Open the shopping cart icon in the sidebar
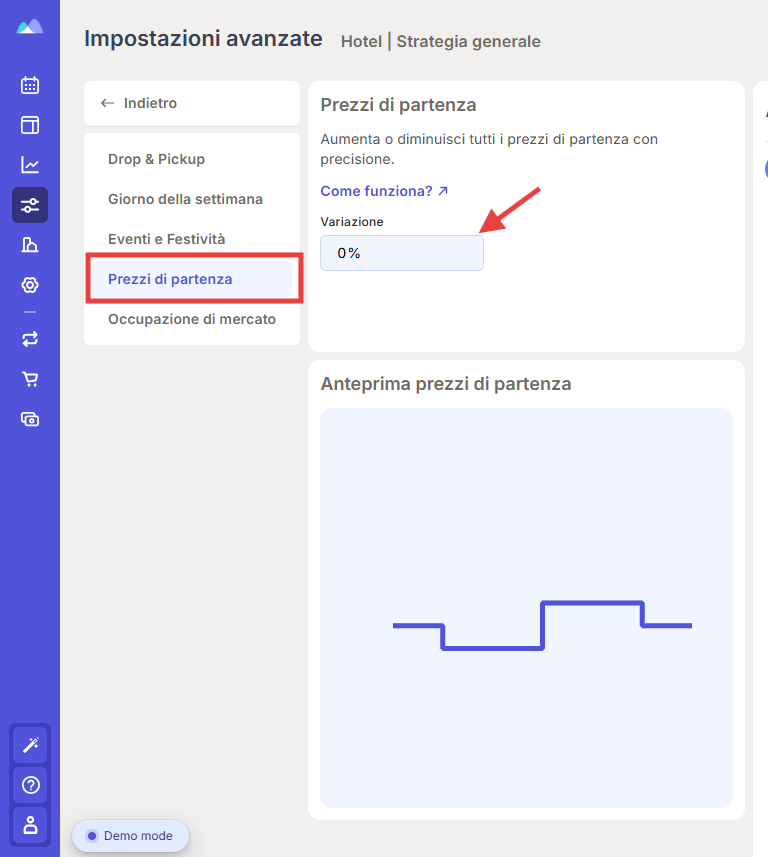Image resolution: width=768 pixels, height=857 pixels. (x=30, y=379)
